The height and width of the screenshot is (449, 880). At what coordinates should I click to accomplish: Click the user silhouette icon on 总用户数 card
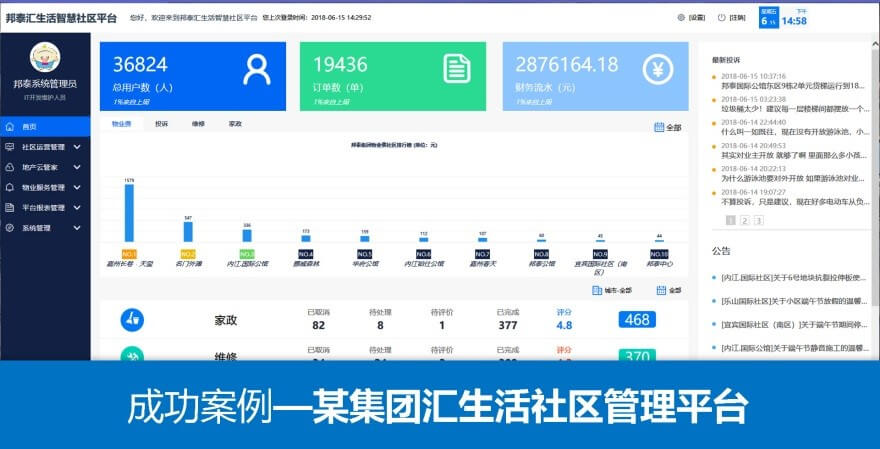tap(257, 68)
